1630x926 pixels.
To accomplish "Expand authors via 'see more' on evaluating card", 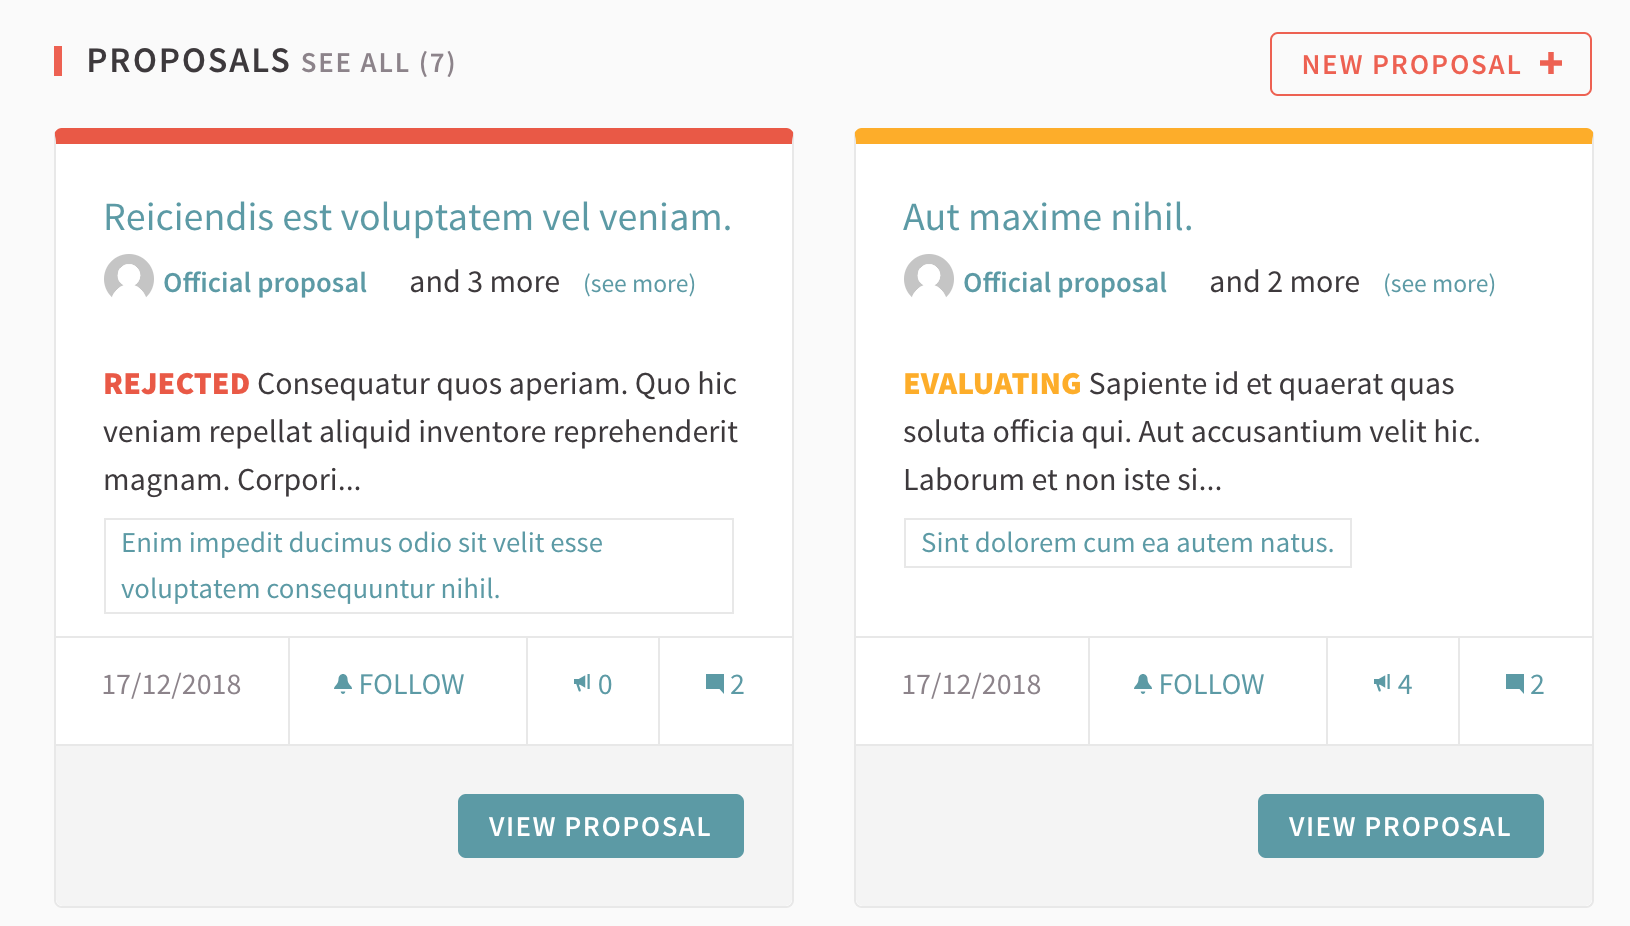I will tap(1439, 284).
